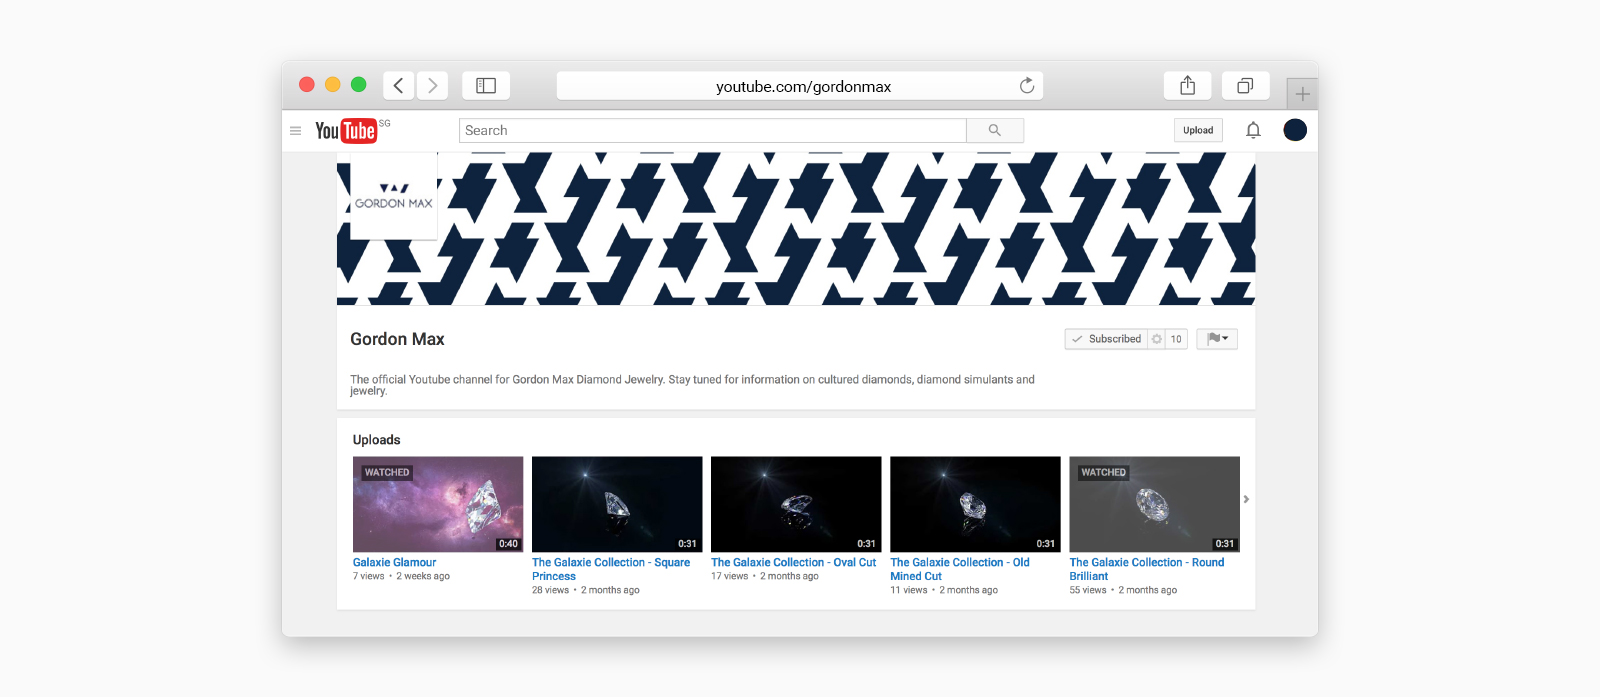
Task: Click the subscriber count 10
Action: click(x=1176, y=339)
